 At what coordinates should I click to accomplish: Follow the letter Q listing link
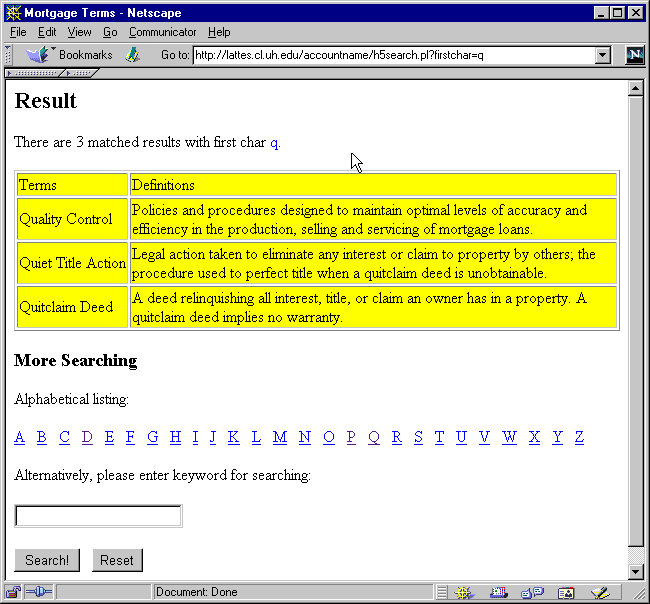click(374, 437)
